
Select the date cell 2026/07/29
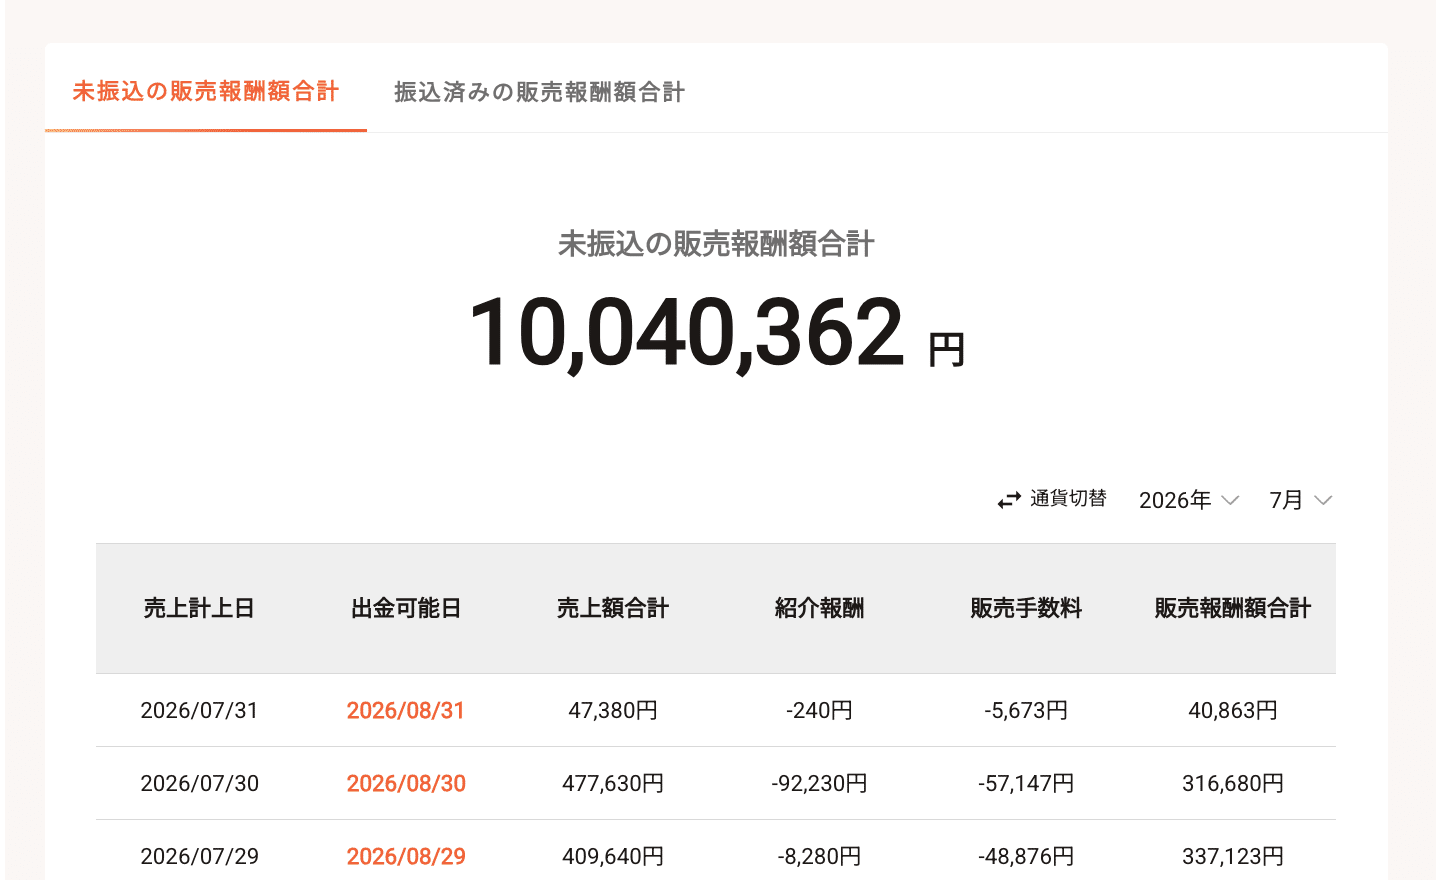[199, 856]
